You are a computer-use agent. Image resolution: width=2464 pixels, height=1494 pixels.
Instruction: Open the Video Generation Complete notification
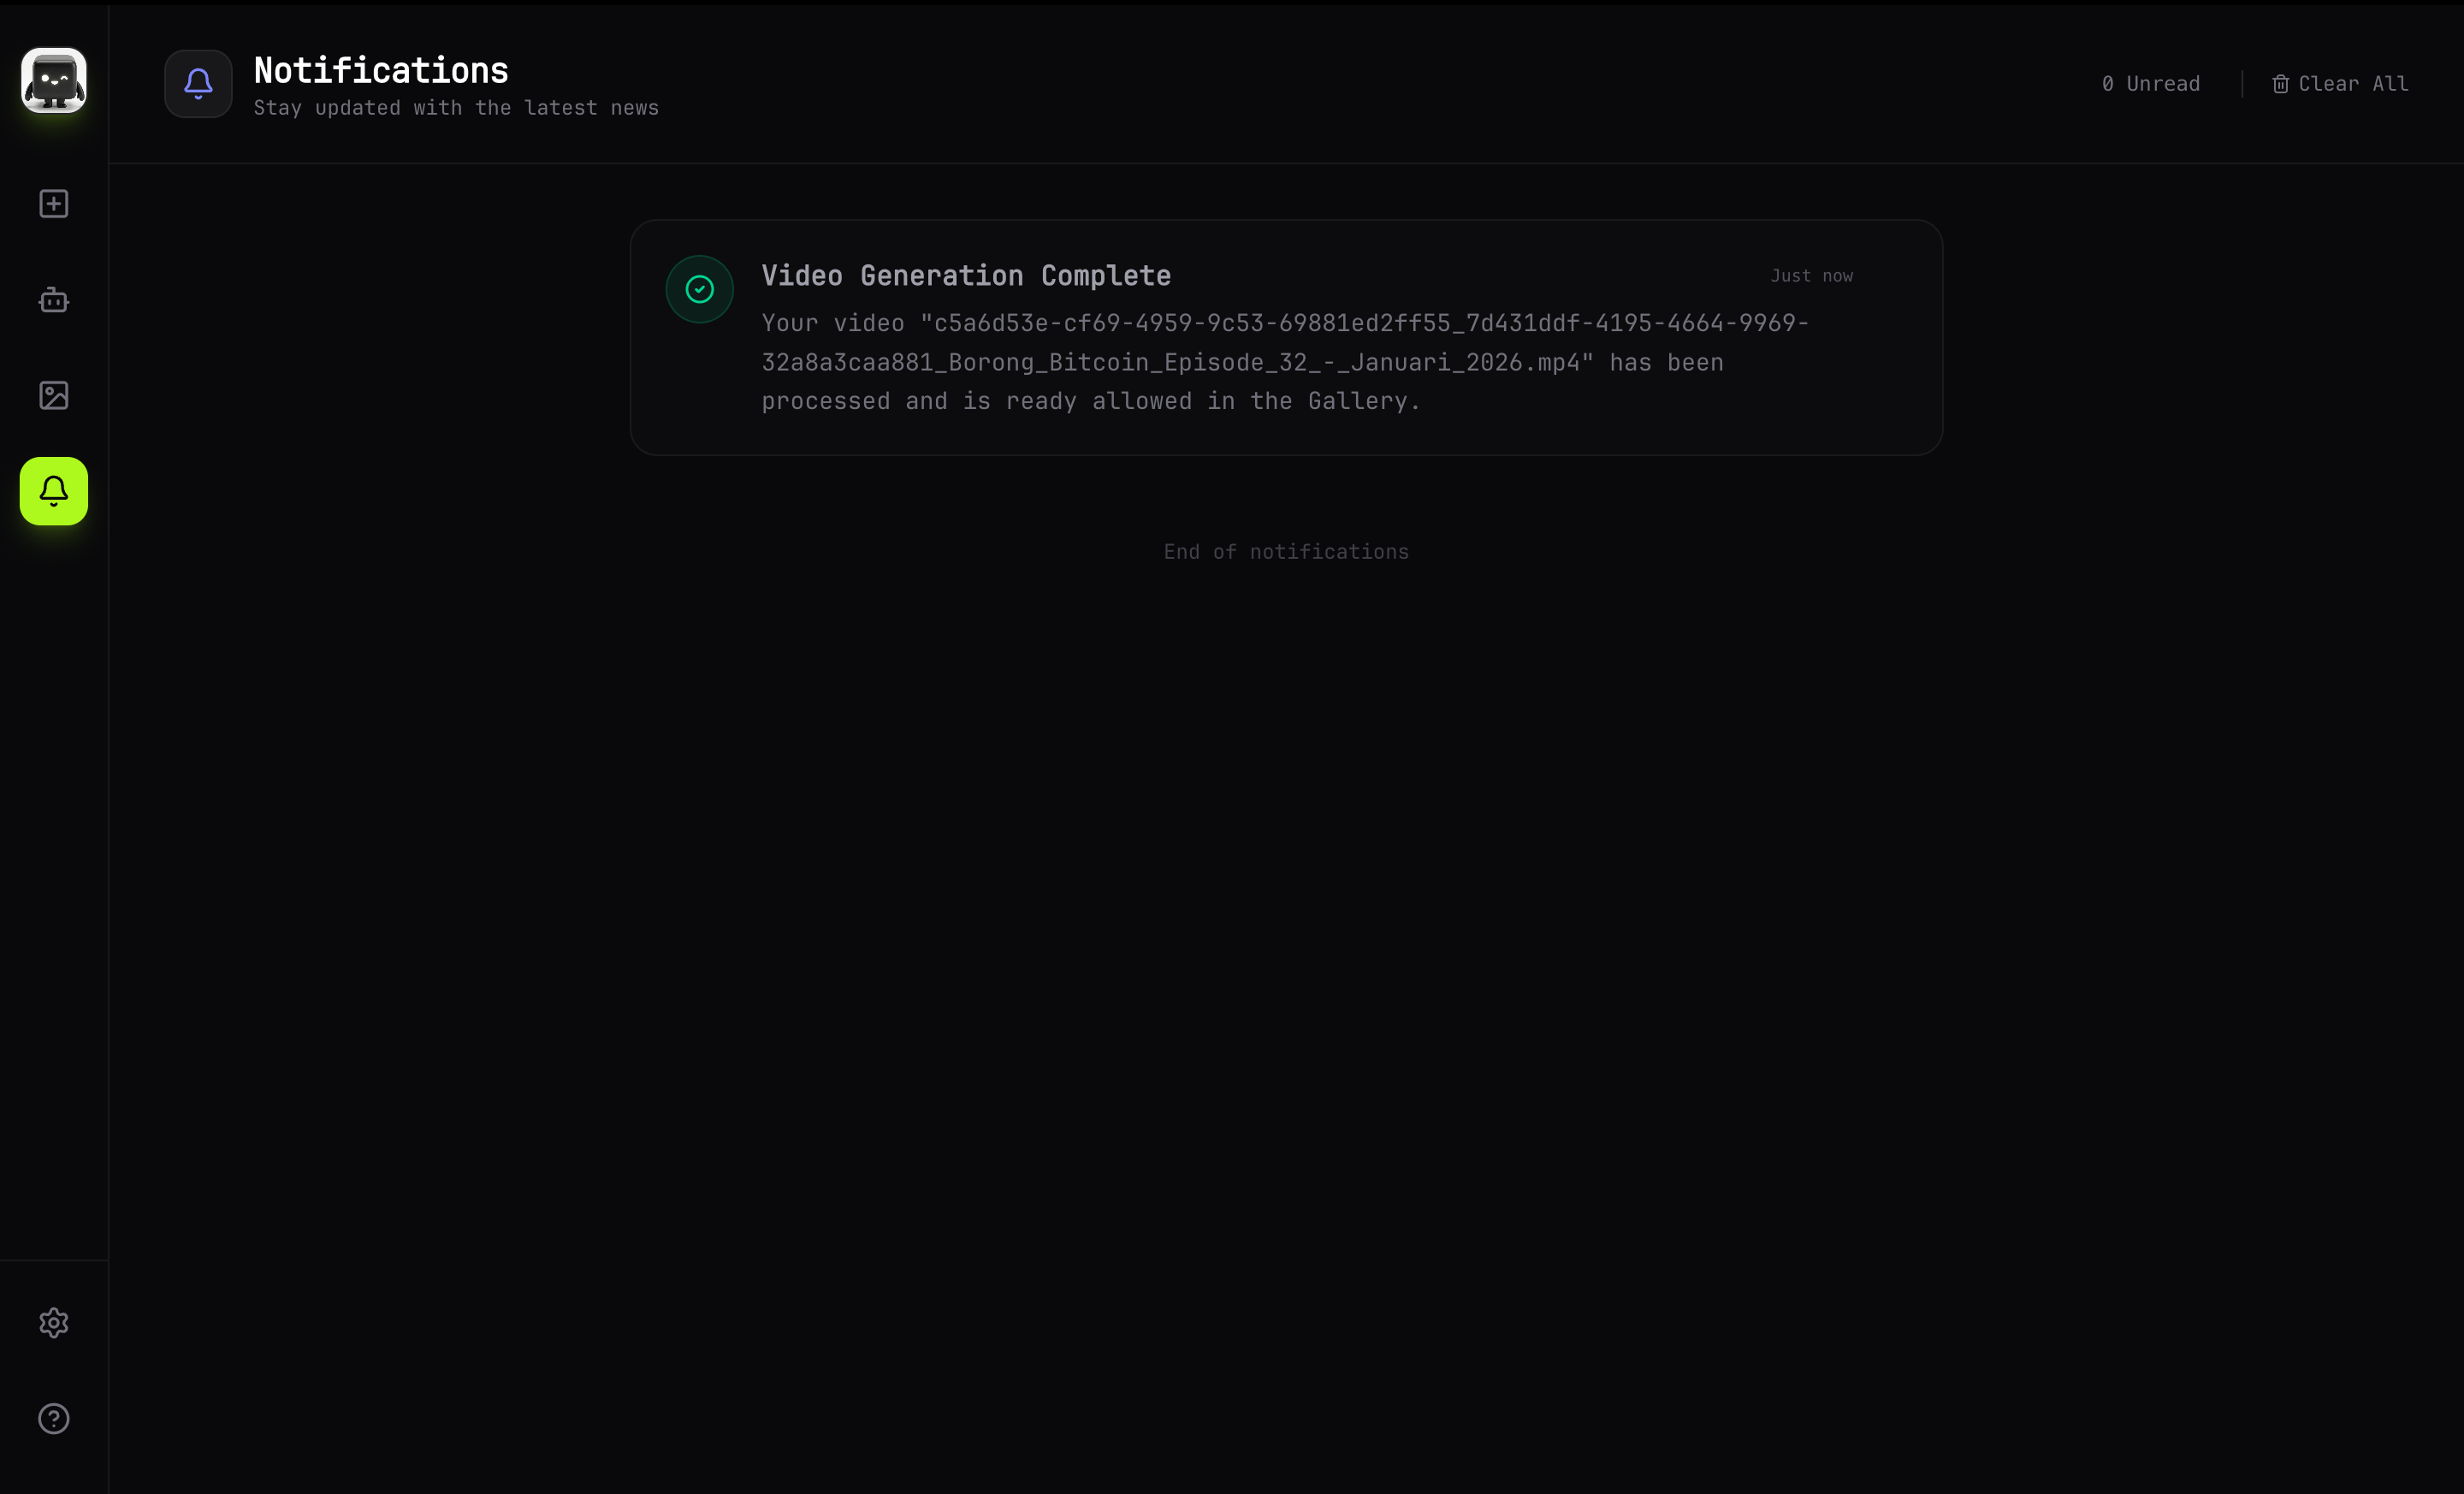(1286, 337)
